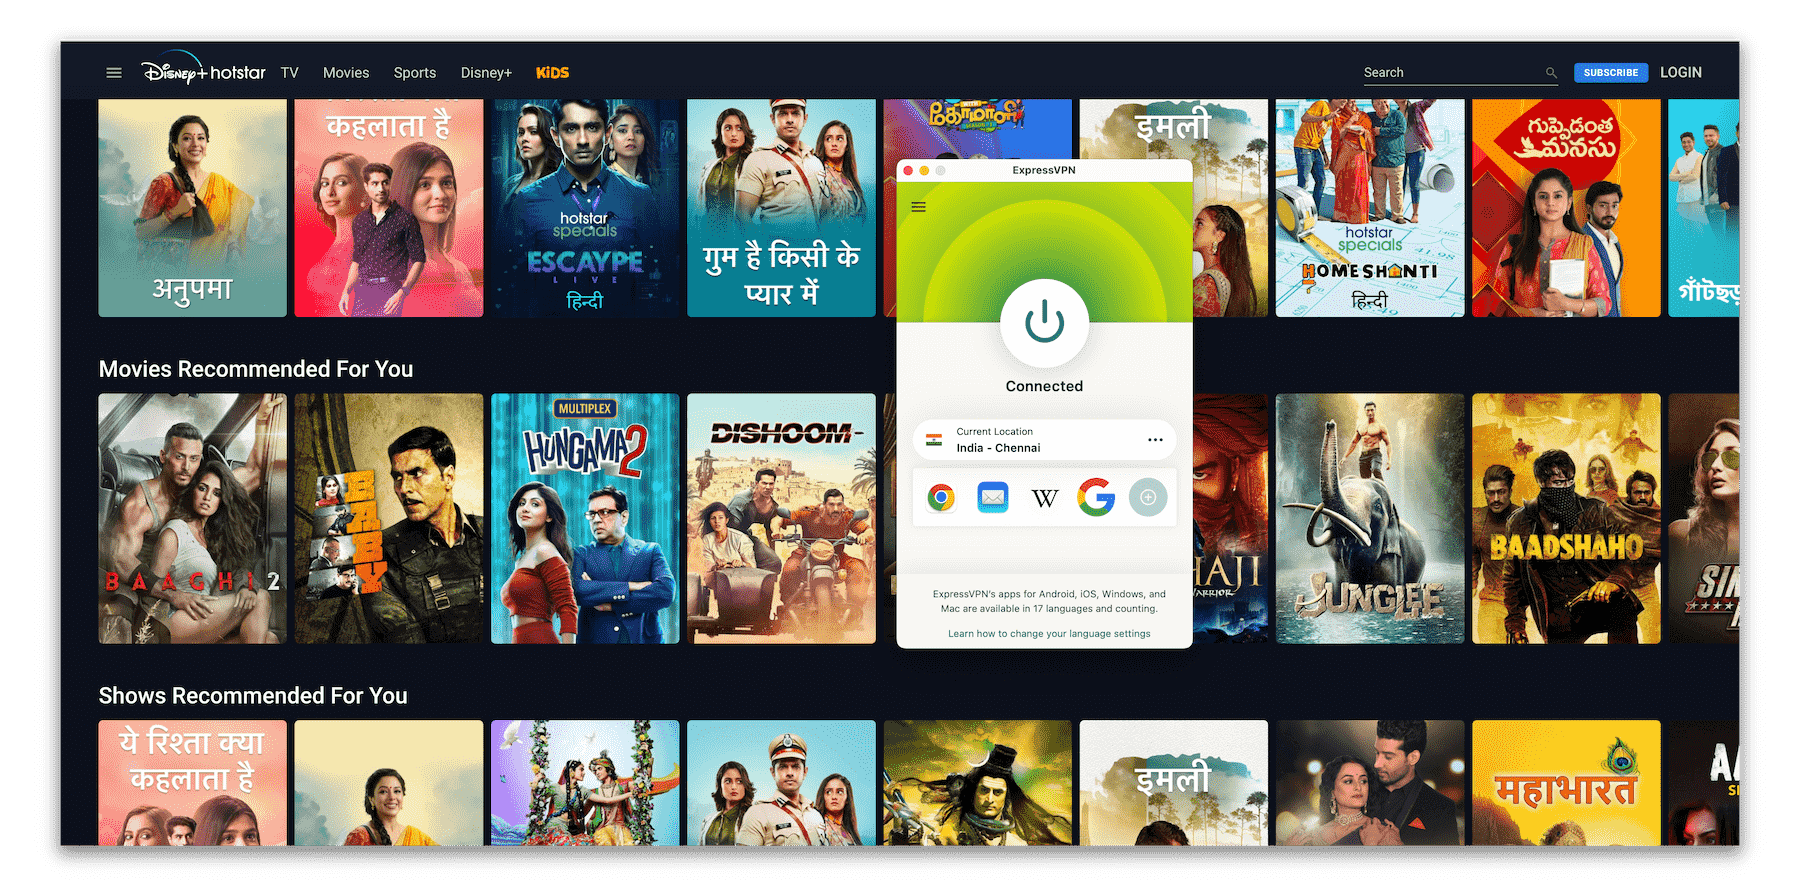Open the Junglee movie poster
The width and height of the screenshot is (1800, 886).
tap(1370, 518)
